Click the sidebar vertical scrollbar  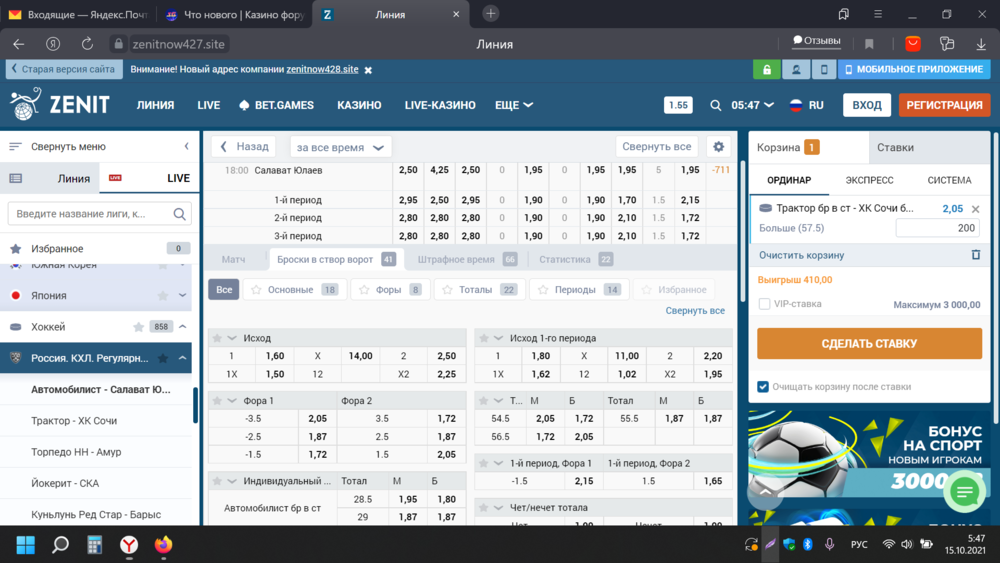tap(195, 405)
